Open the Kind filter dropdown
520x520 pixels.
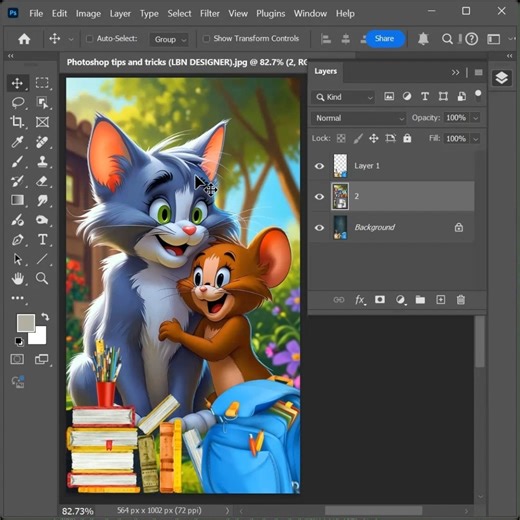point(343,97)
